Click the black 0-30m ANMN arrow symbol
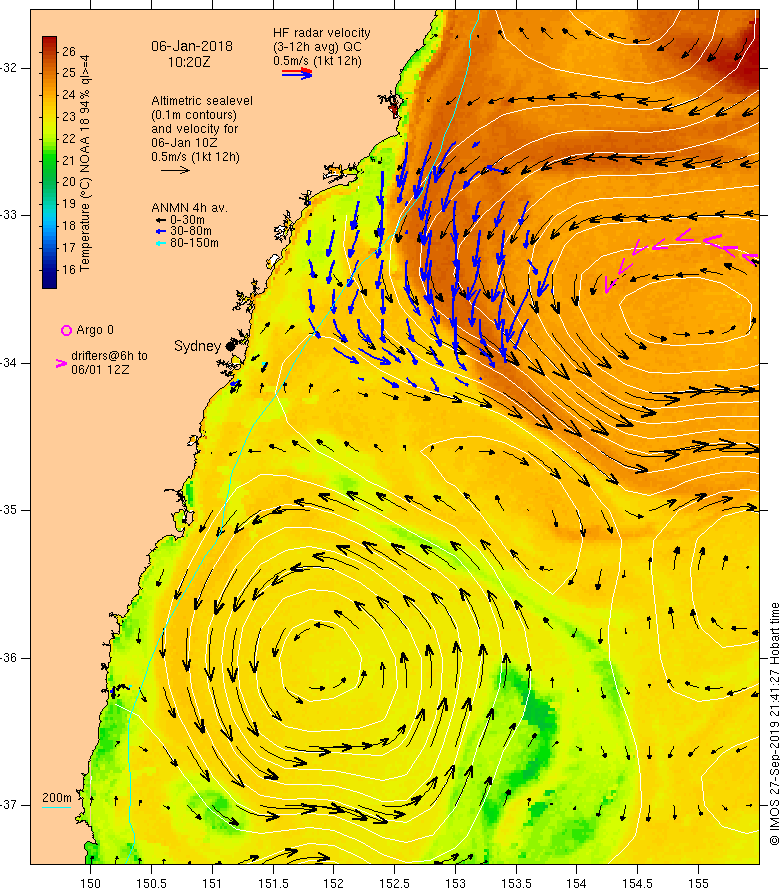This screenshot has width=780, height=890. point(160,220)
